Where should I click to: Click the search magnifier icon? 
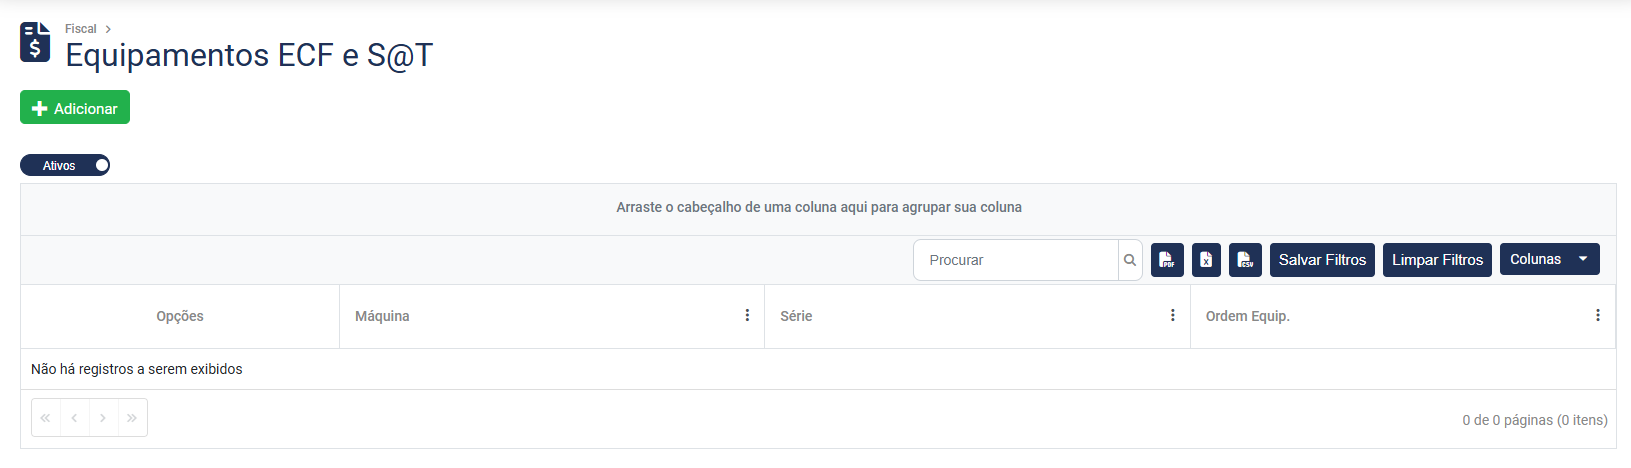coord(1130,260)
